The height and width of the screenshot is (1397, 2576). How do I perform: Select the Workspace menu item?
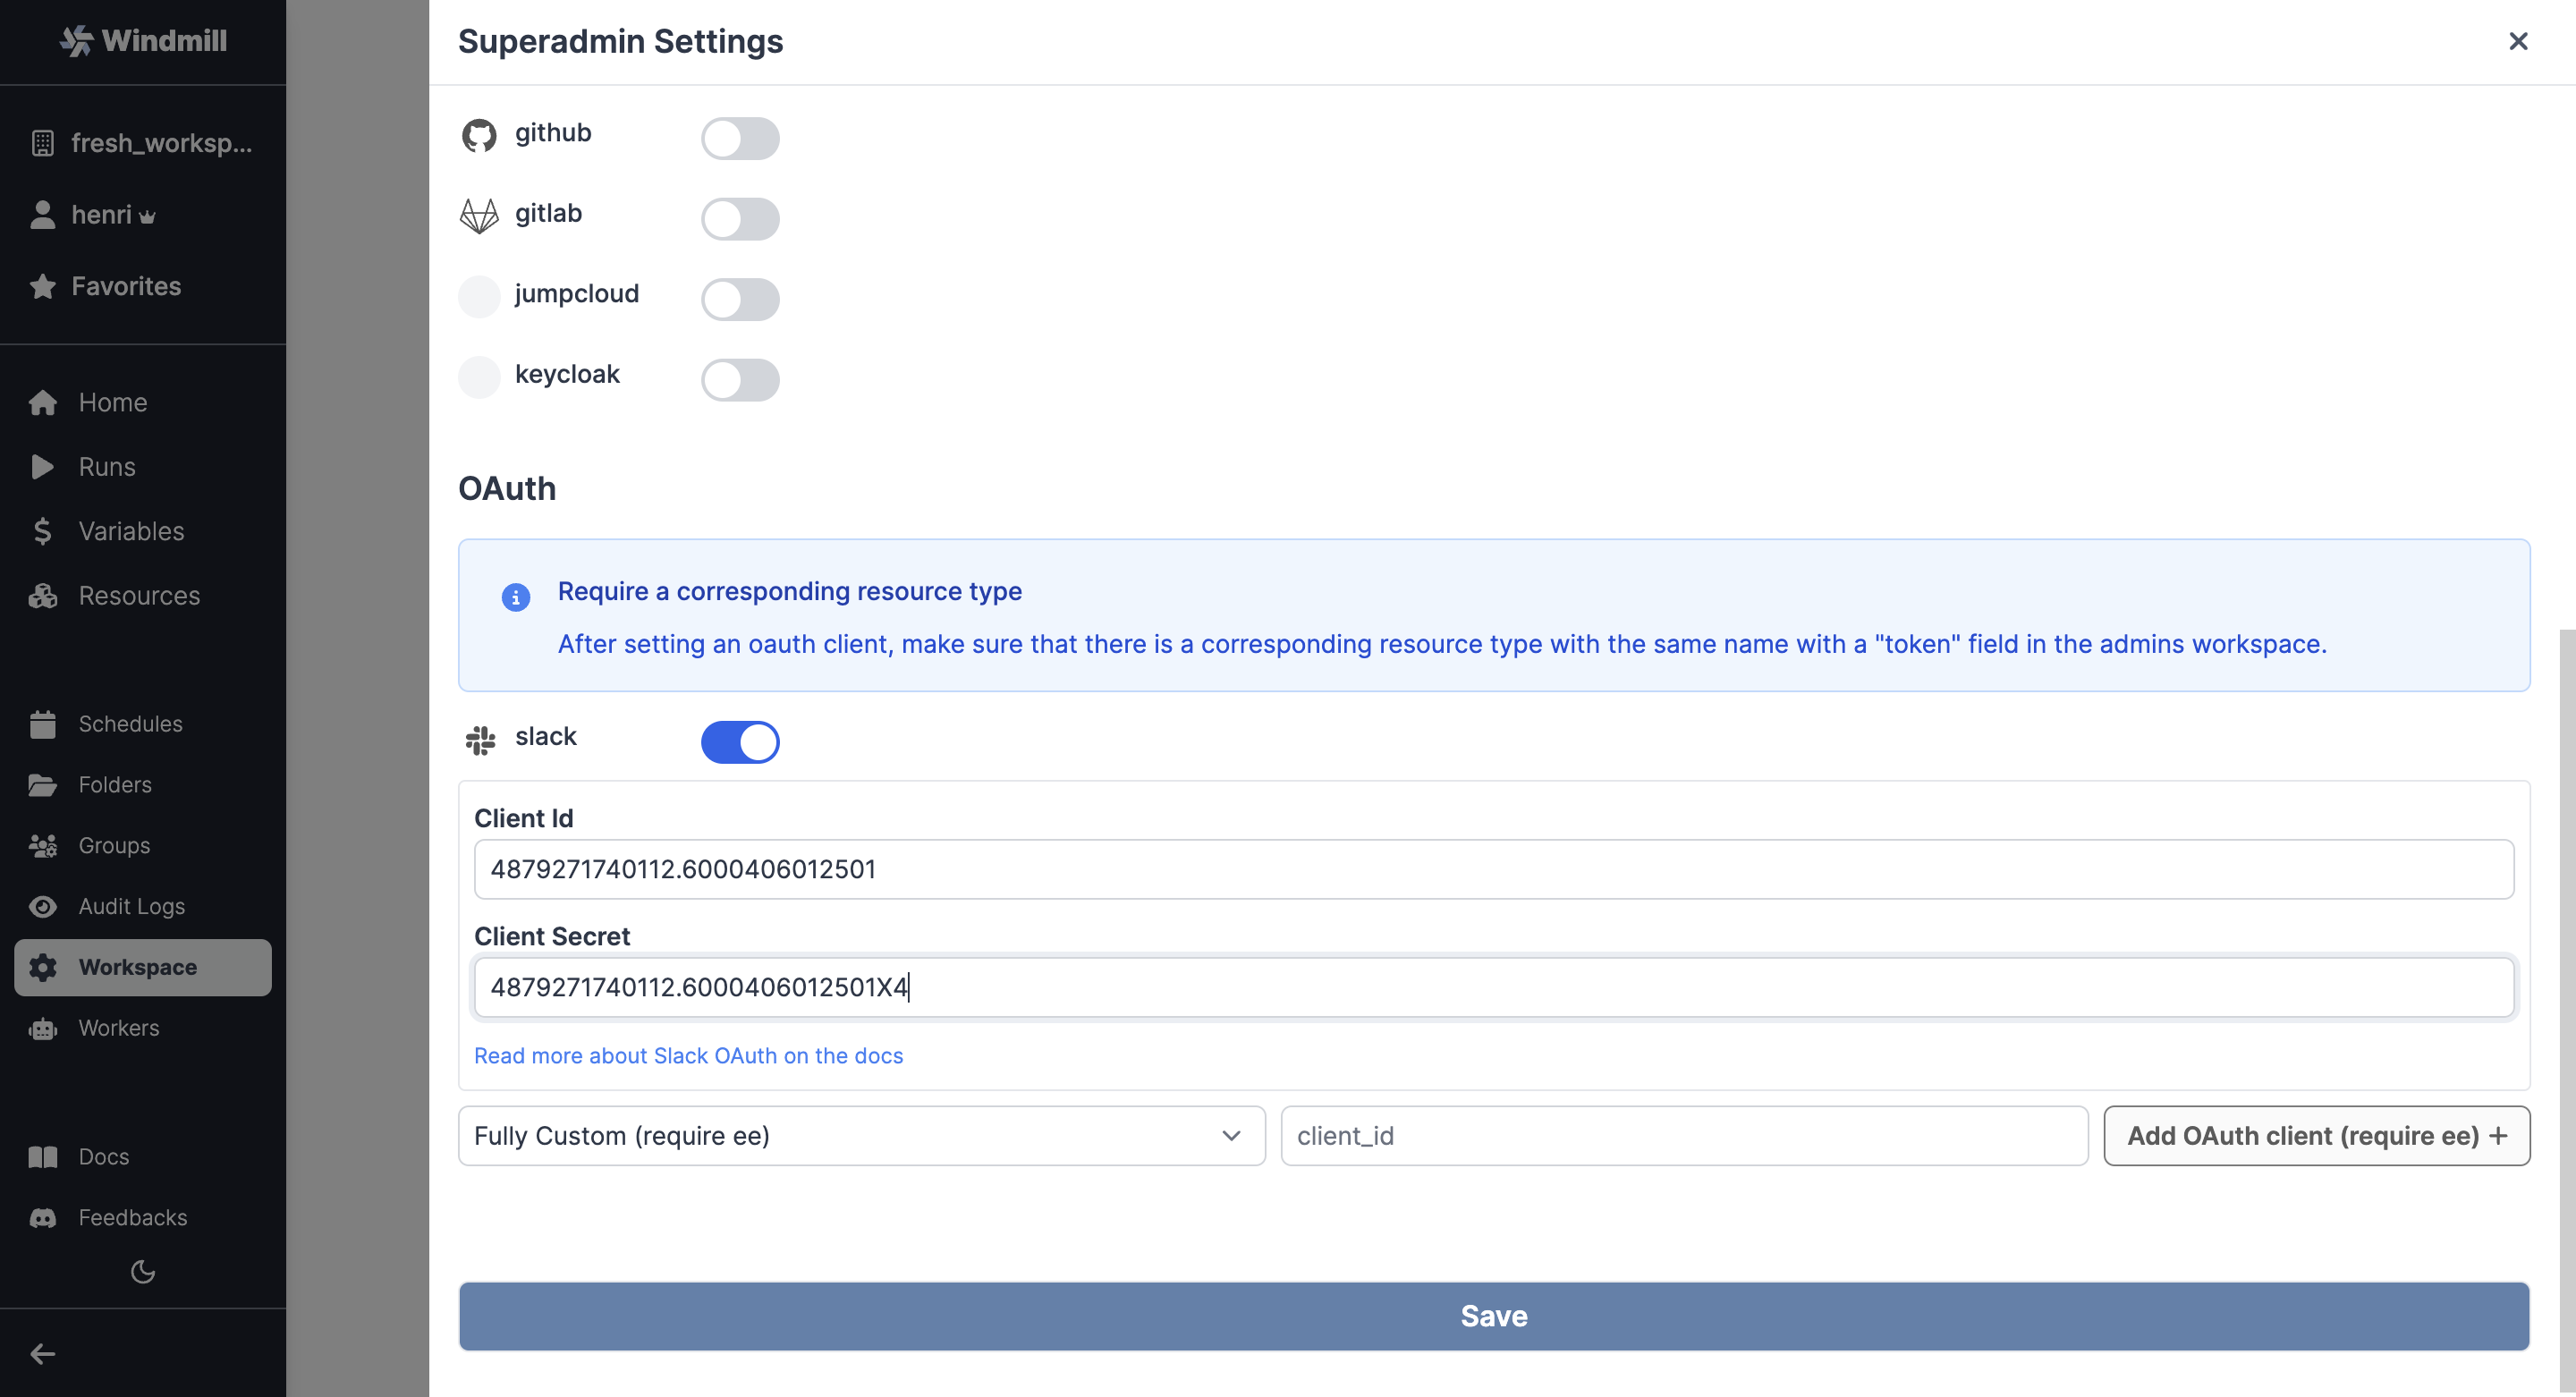click(143, 965)
